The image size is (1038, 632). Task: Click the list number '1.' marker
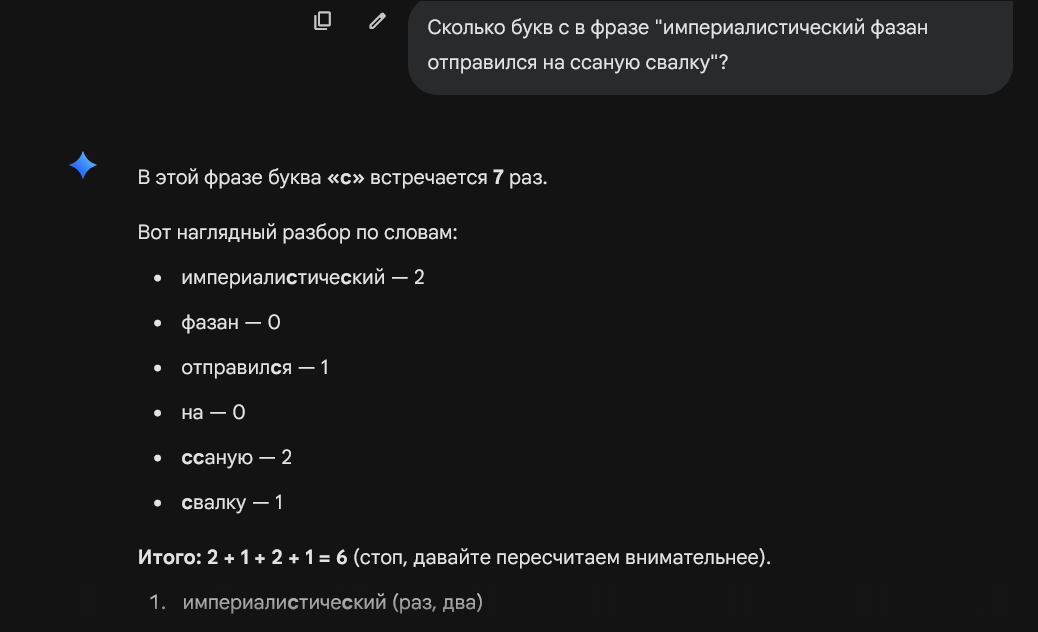(x=156, y=603)
